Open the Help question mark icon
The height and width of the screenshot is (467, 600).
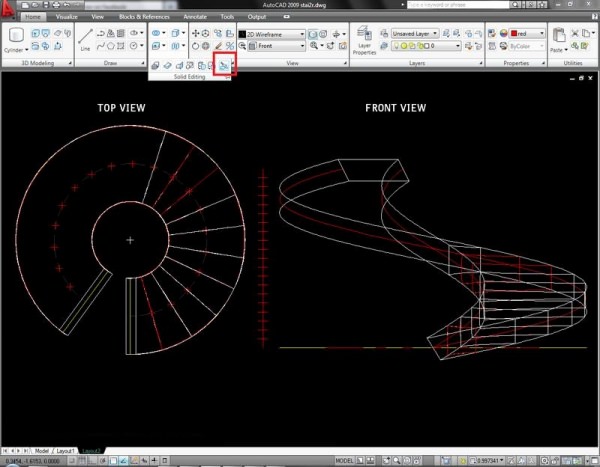[x=595, y=16]
